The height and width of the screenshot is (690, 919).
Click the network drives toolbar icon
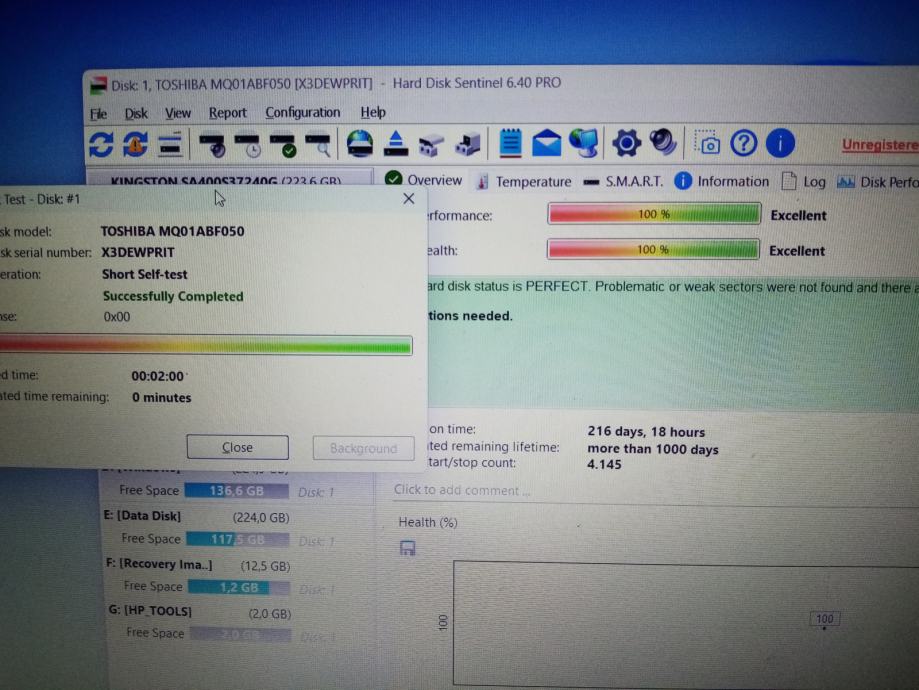coord(431,145)
